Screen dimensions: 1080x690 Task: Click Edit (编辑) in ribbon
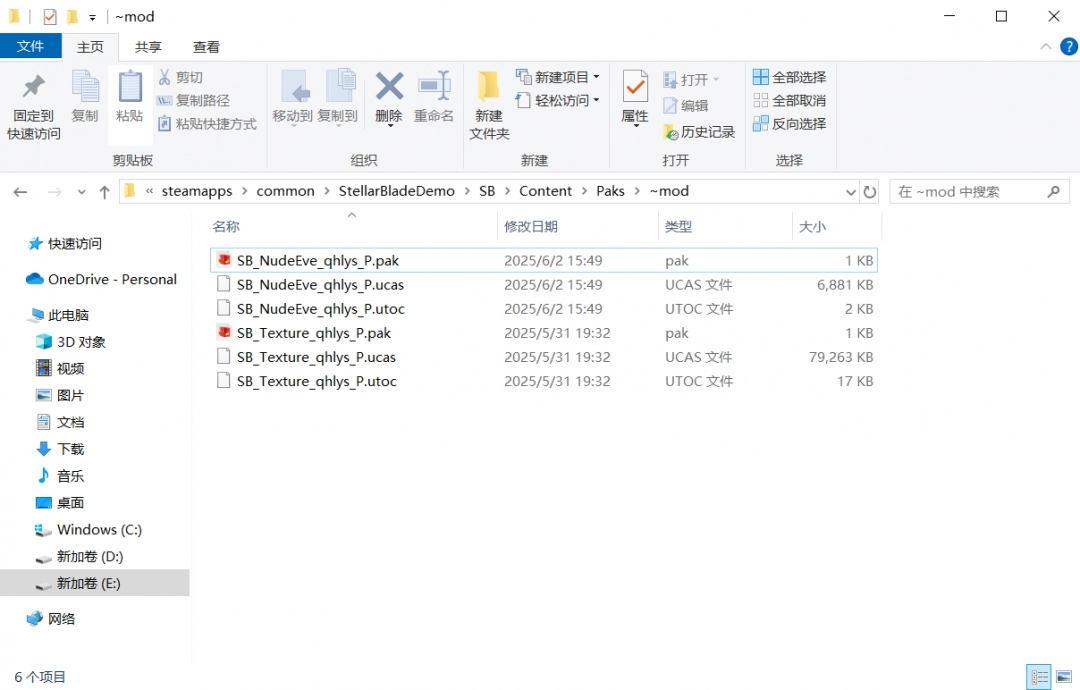685,105
